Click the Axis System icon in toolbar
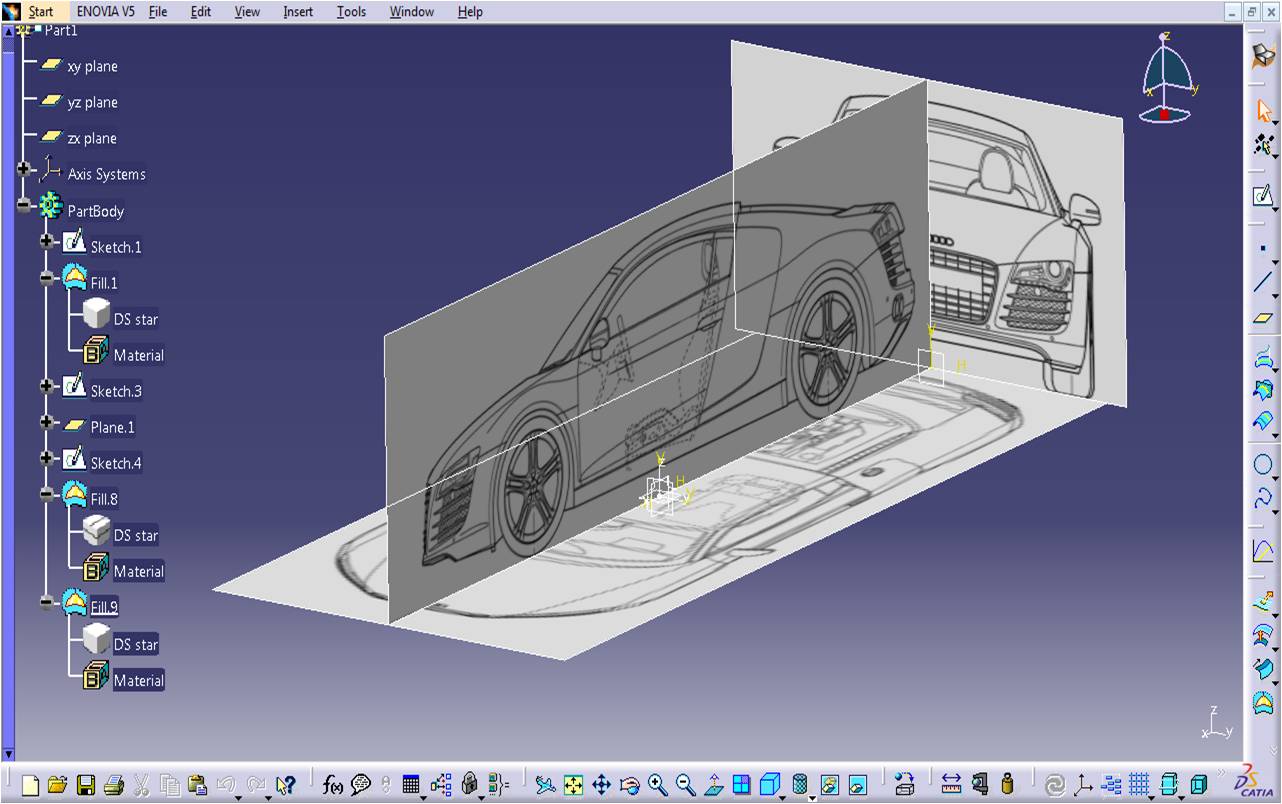Screen dimensions: 1282x804 (x=1083, y=785)
